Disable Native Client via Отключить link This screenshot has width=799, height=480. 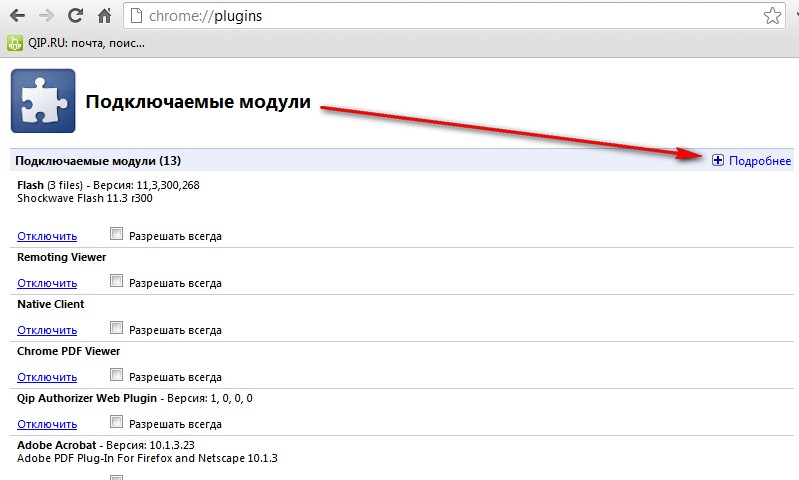(x=47, y=330)
